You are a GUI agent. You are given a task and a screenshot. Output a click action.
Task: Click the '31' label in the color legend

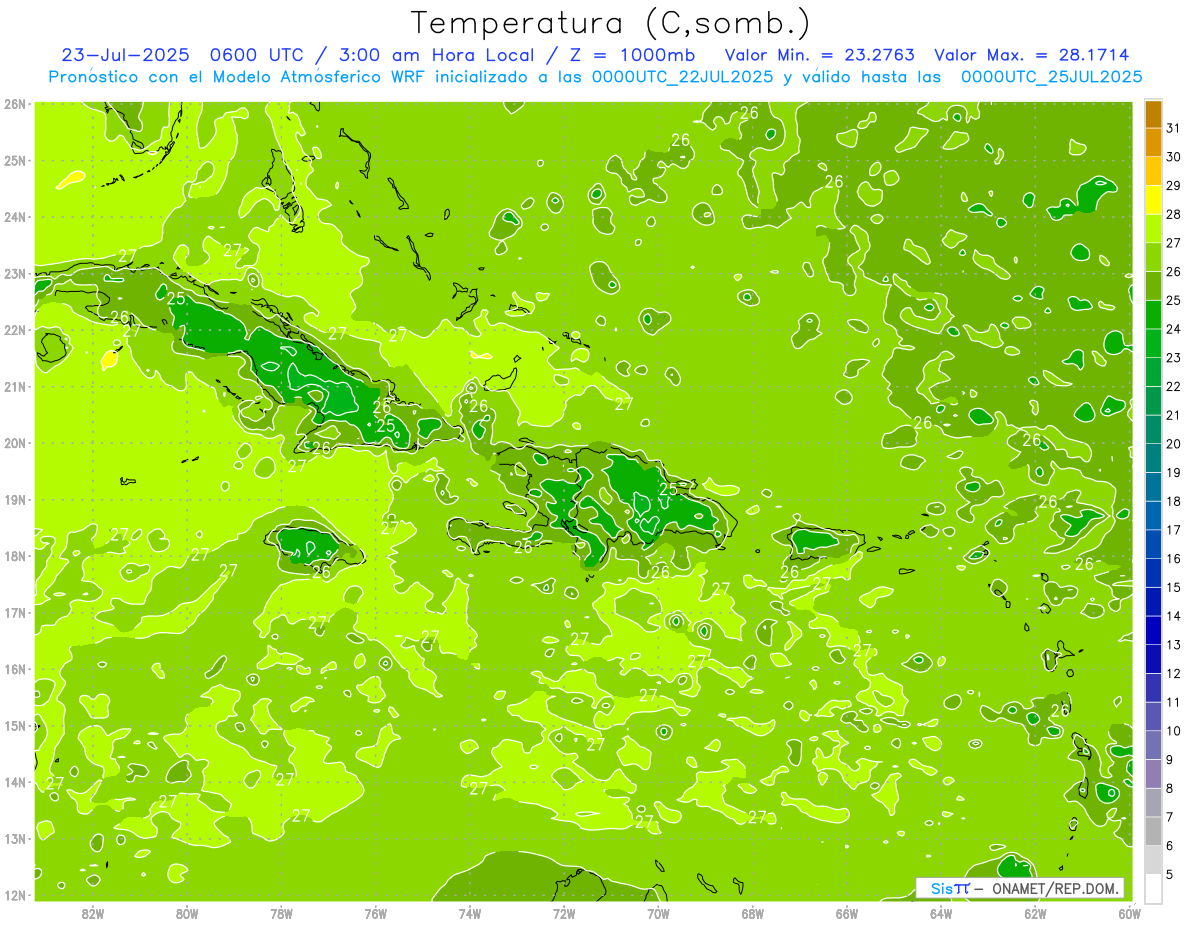point(1173,128)
